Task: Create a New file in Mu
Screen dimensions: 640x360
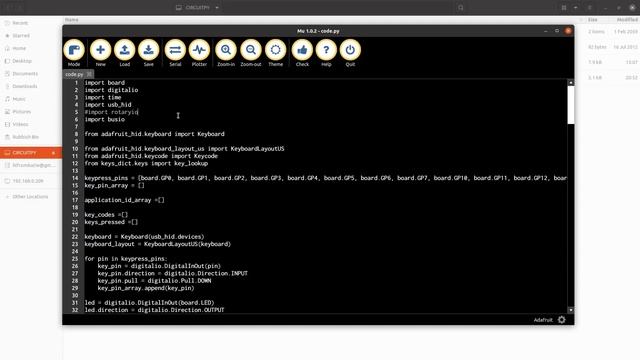Action: (x=100, y=53)
